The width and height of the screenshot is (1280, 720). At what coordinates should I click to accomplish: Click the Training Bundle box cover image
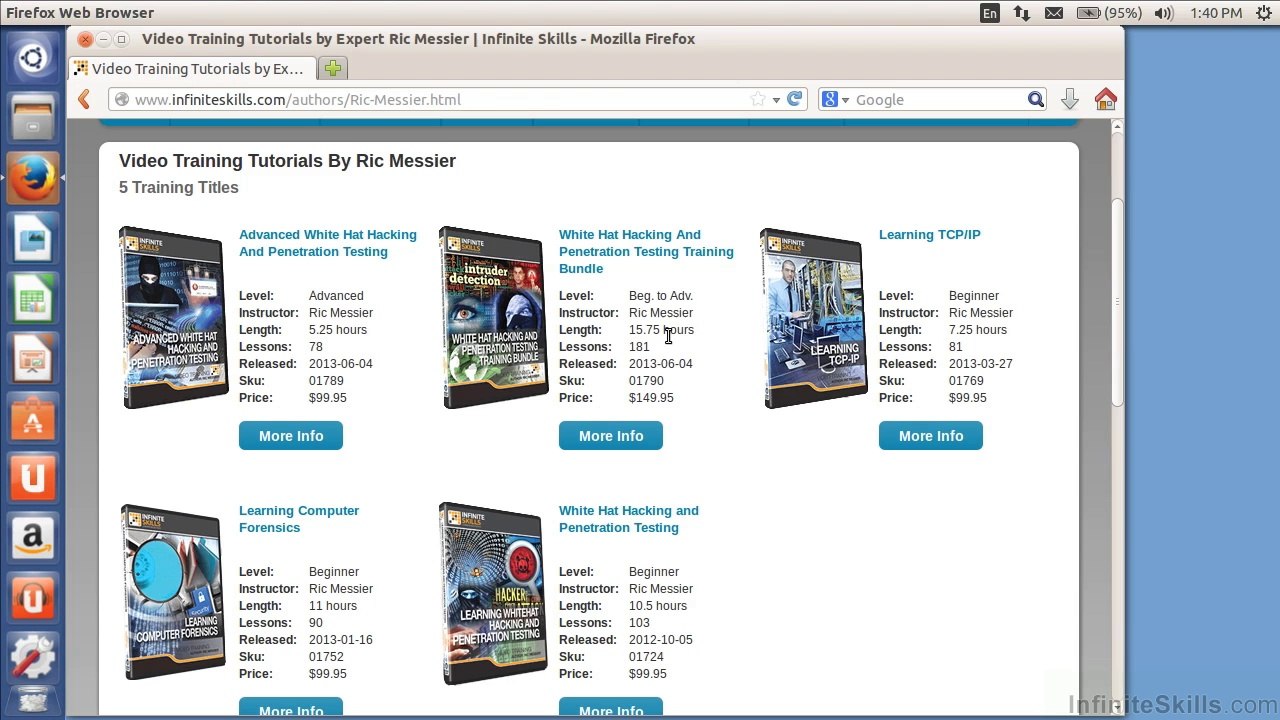pos(493,318)
